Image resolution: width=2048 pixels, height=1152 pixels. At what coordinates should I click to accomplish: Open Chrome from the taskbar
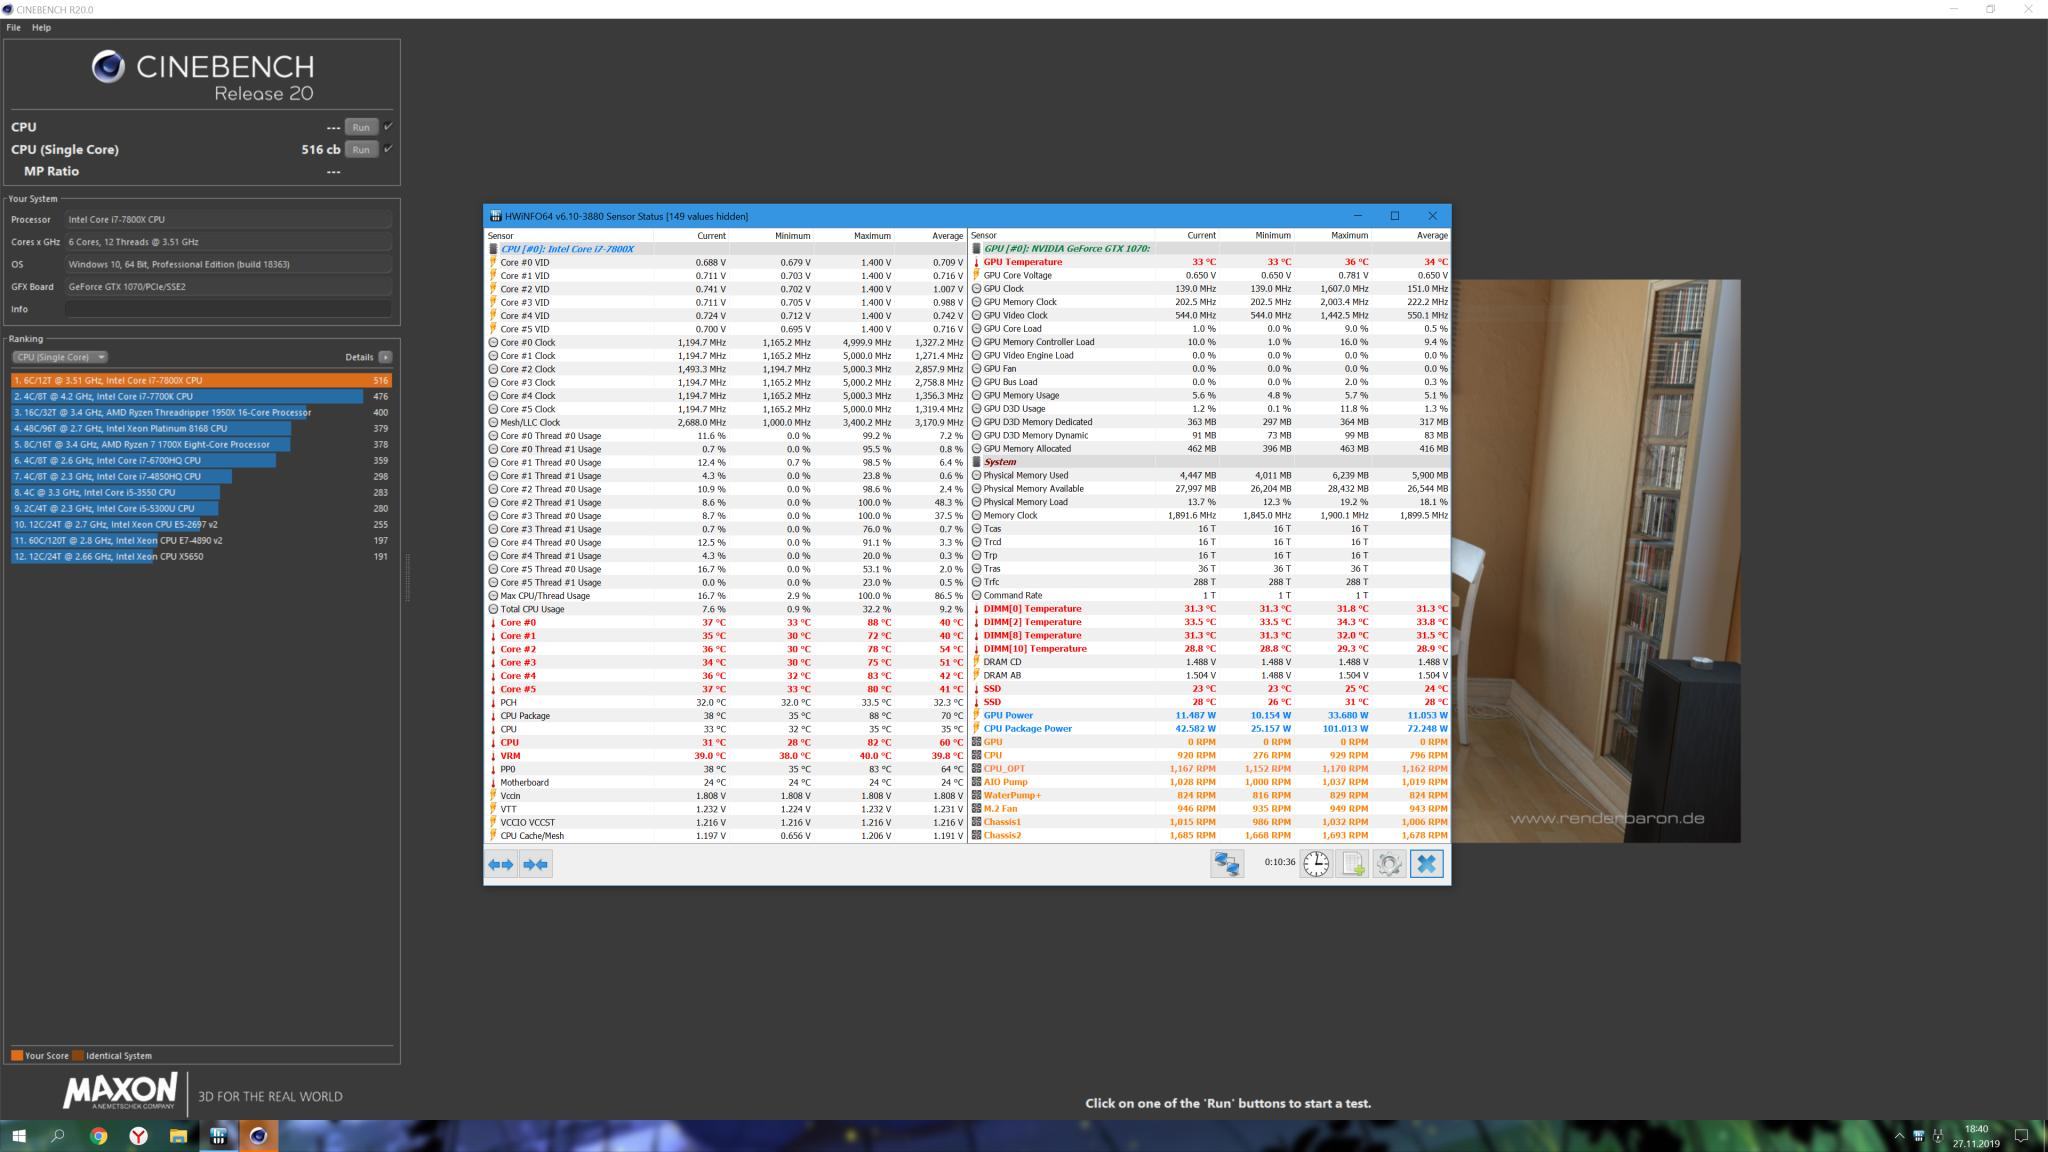point(98,1135)
